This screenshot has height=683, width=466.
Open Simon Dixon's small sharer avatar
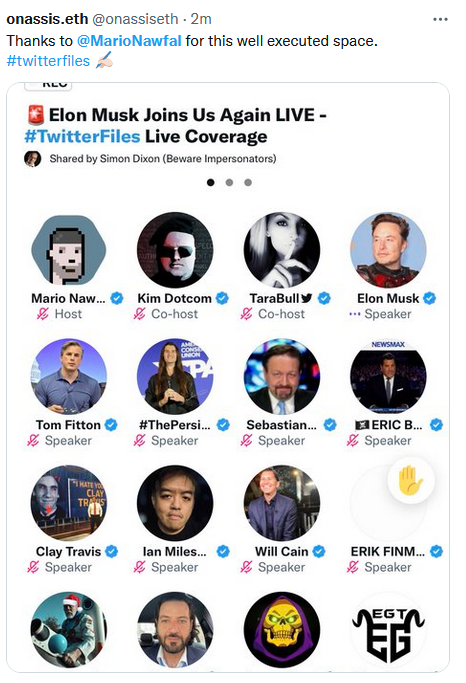point(33,159)
